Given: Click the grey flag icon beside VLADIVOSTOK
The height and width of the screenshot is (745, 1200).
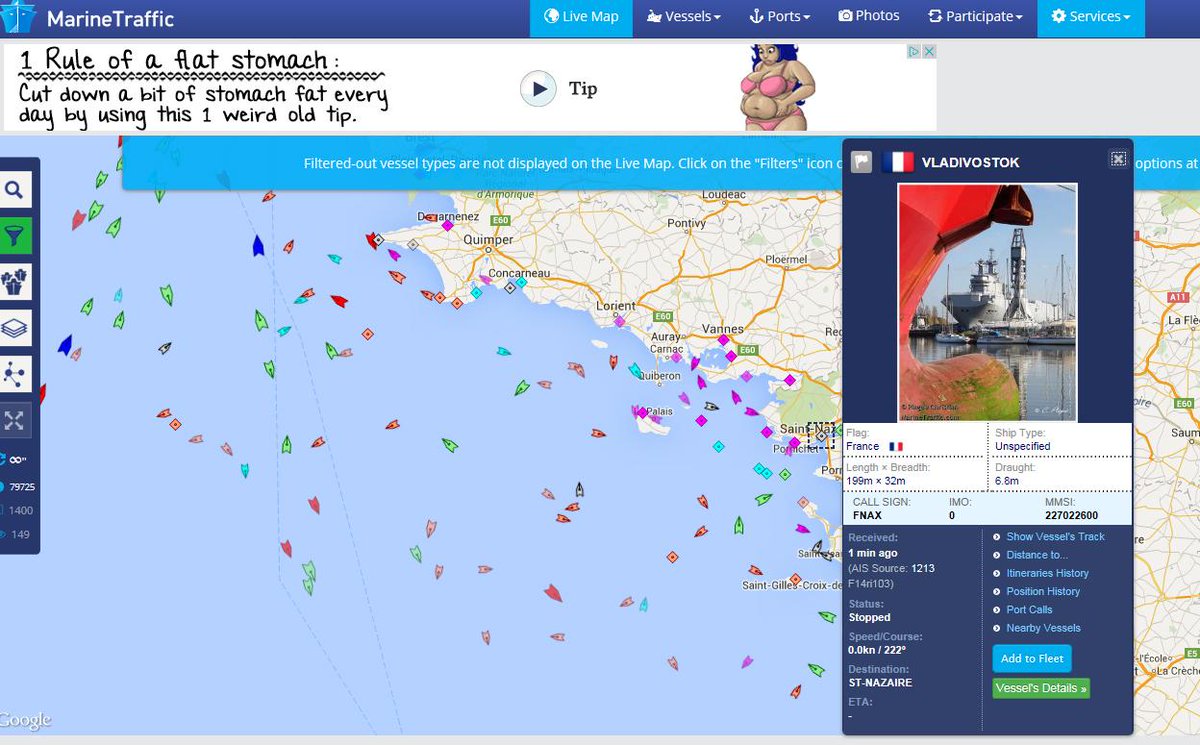Looking at the screenshot, I should tap(861, 162).
